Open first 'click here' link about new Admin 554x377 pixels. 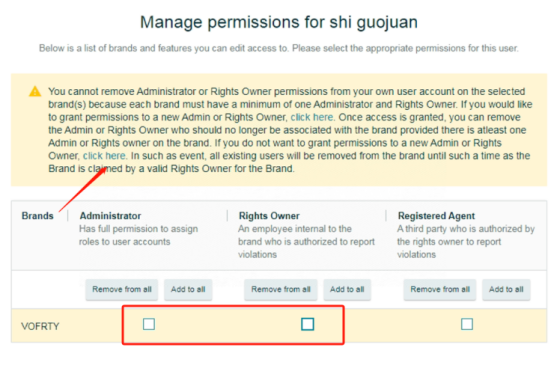point(312,117)
